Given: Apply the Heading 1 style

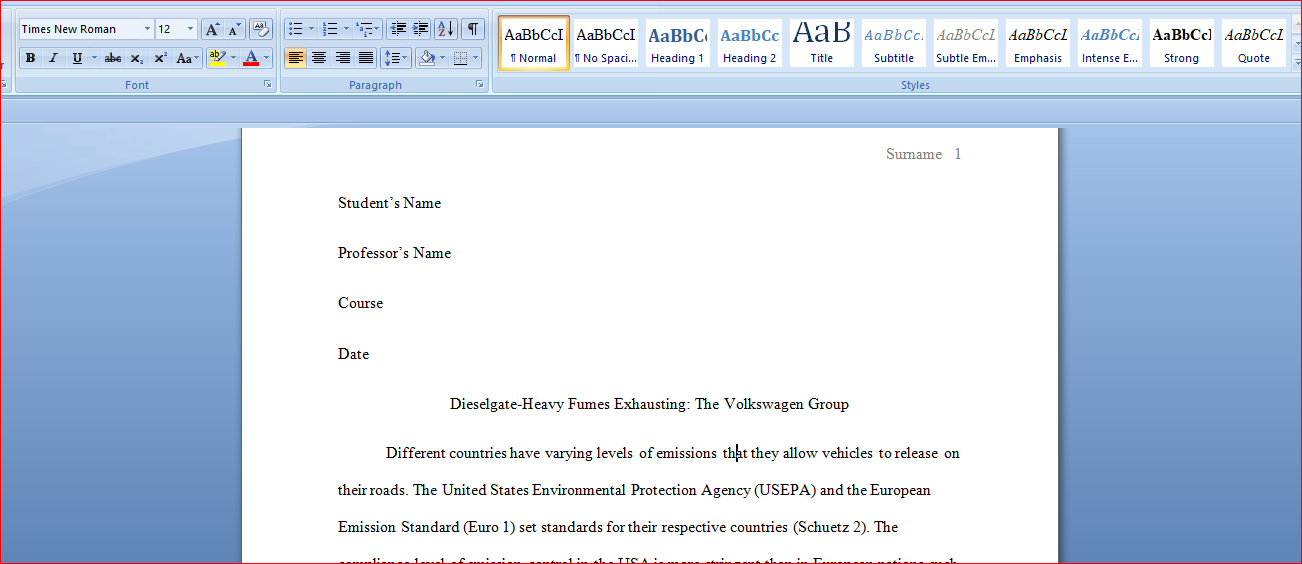Looking at the screenshot, I should 677,43.
